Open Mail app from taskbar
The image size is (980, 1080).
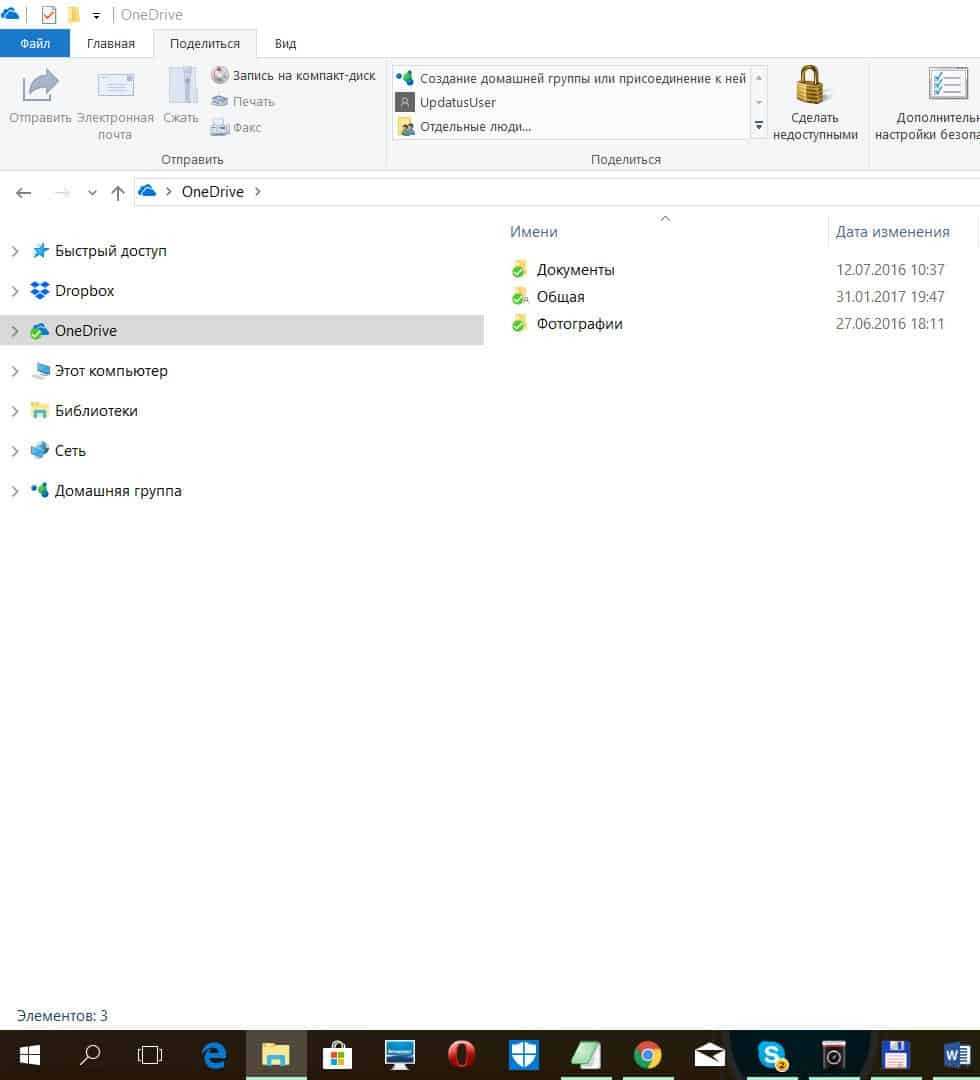pos(709,1055)
